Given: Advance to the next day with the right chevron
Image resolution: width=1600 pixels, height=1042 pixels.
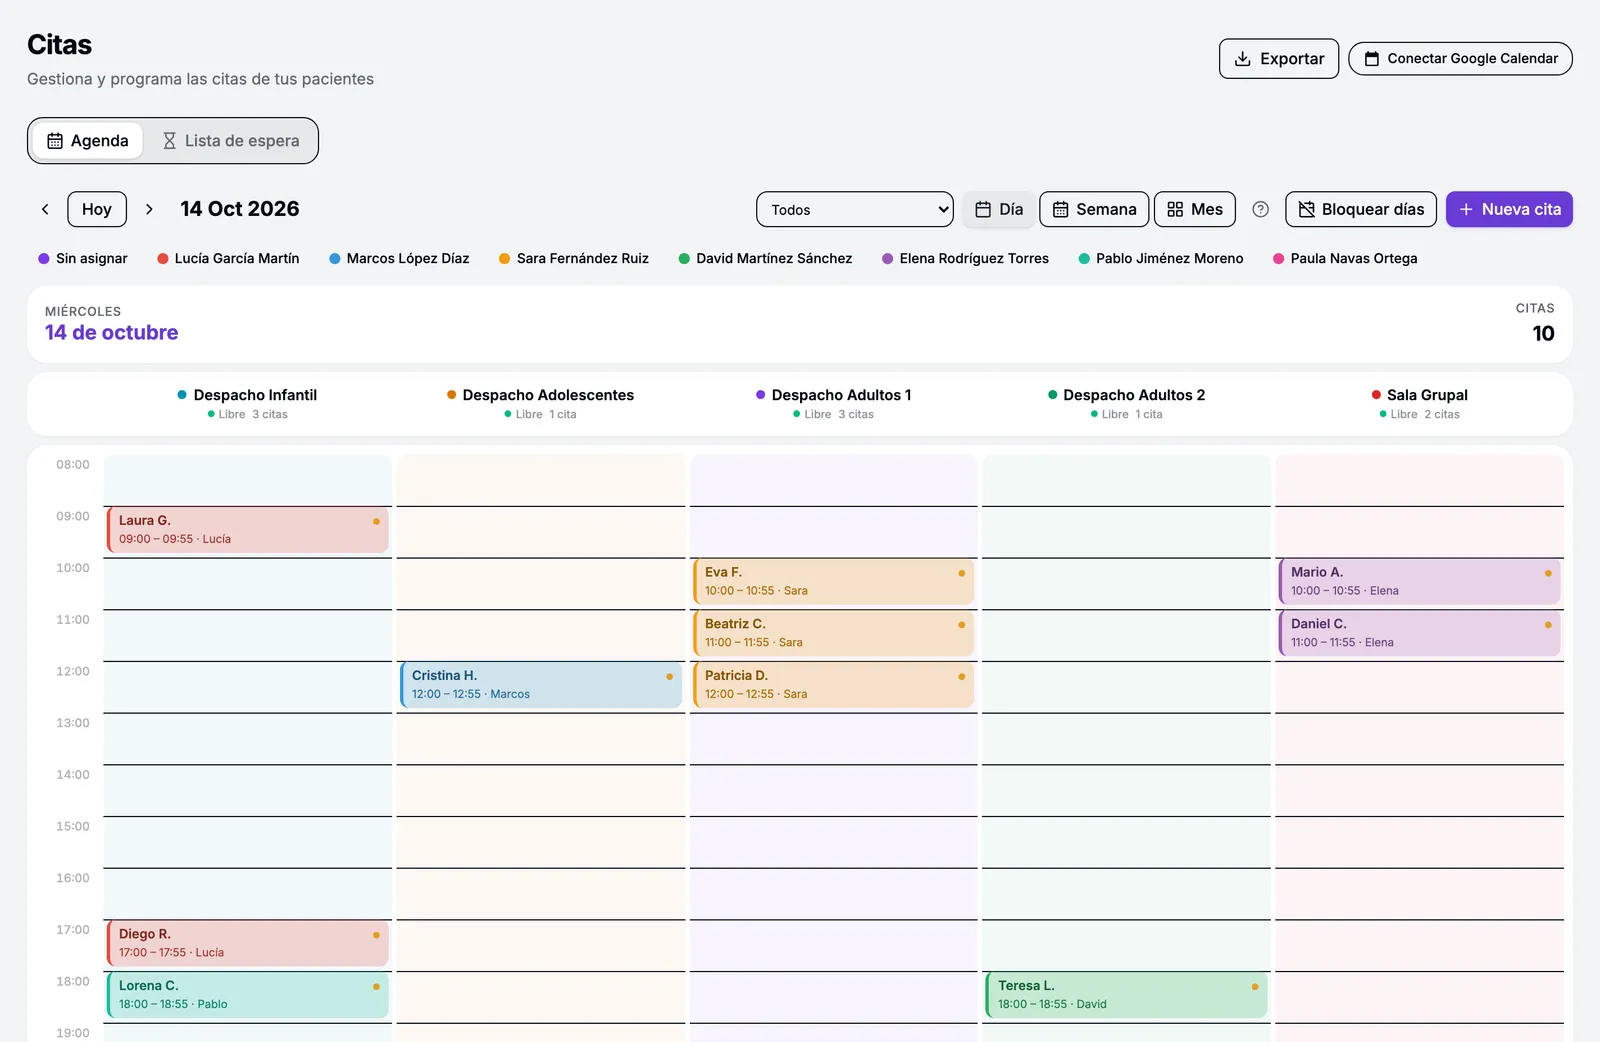Looking at the screenshot, I should tap(149, 209).
